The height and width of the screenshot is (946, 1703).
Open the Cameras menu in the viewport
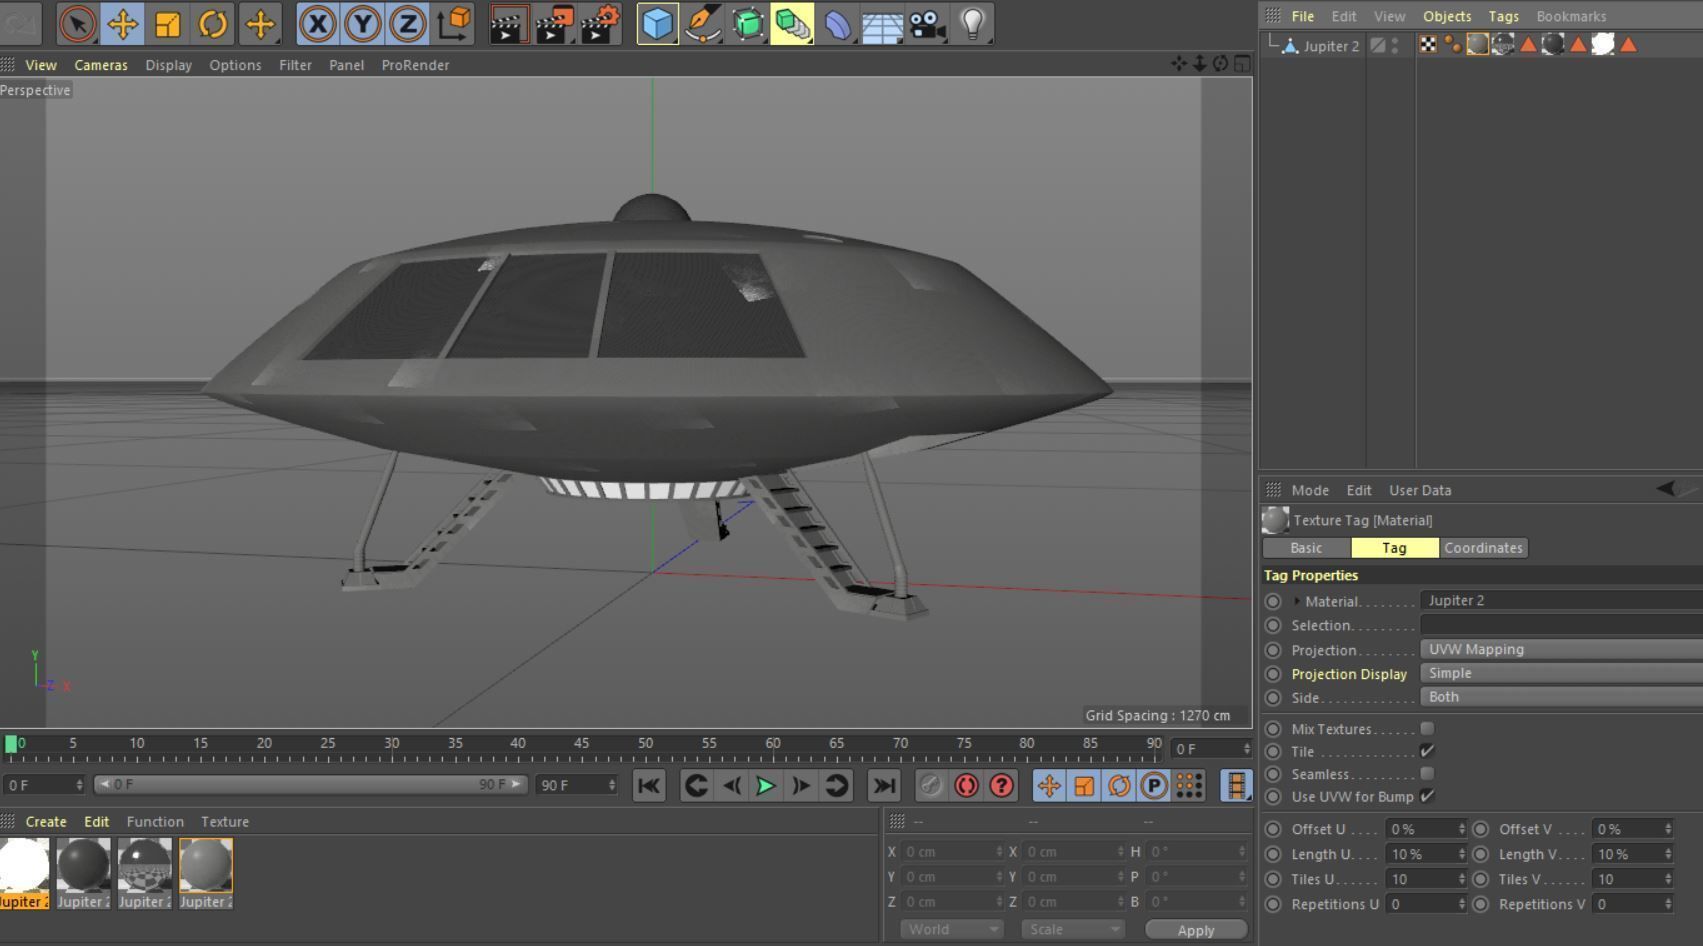[x=101, y=65]
